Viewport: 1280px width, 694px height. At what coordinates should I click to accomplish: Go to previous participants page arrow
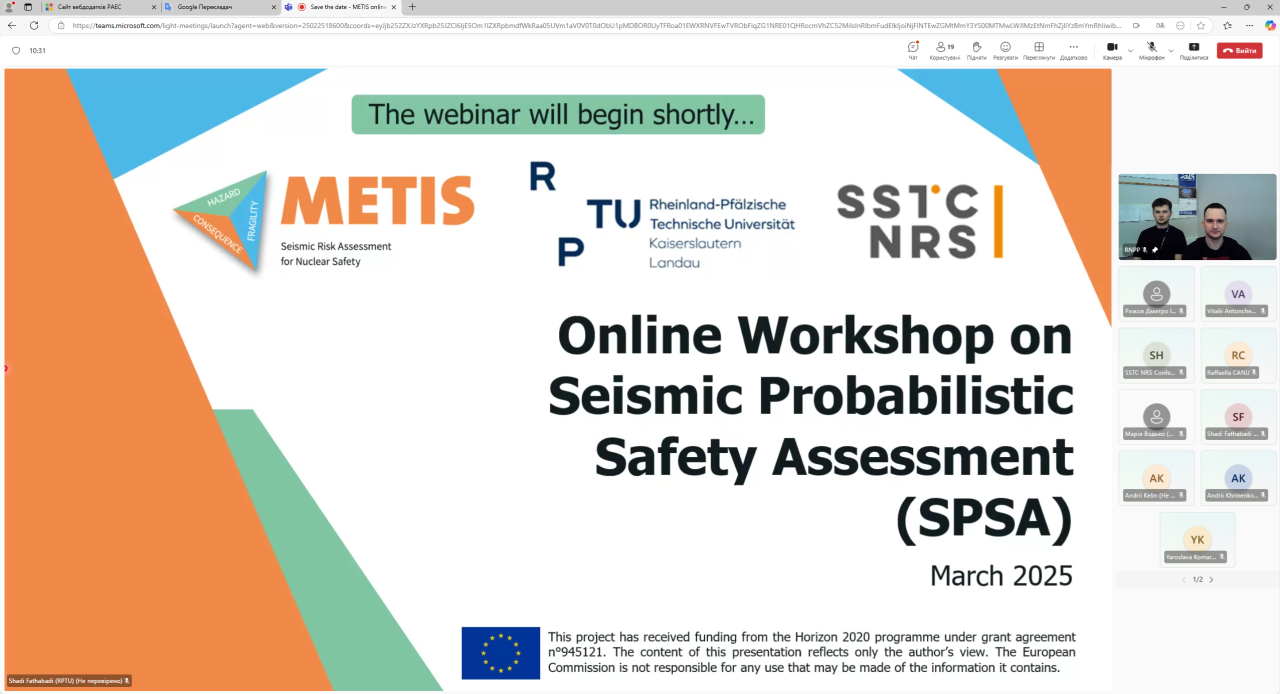click(x=1184, y=580)
